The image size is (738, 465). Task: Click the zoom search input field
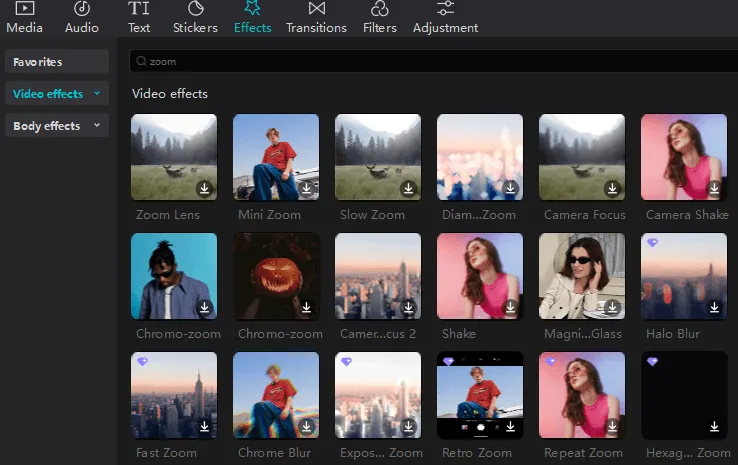400,62
